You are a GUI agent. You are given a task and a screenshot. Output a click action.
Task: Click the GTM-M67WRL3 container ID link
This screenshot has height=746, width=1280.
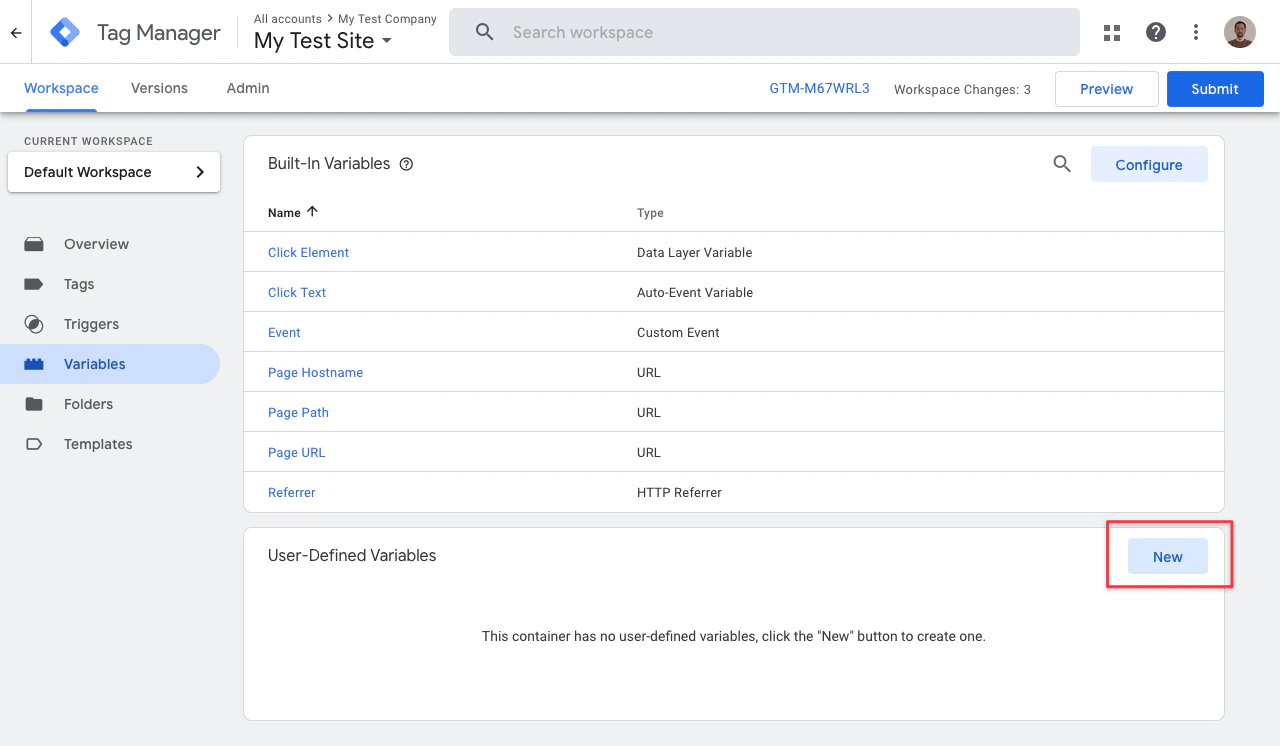coord(819,88)
